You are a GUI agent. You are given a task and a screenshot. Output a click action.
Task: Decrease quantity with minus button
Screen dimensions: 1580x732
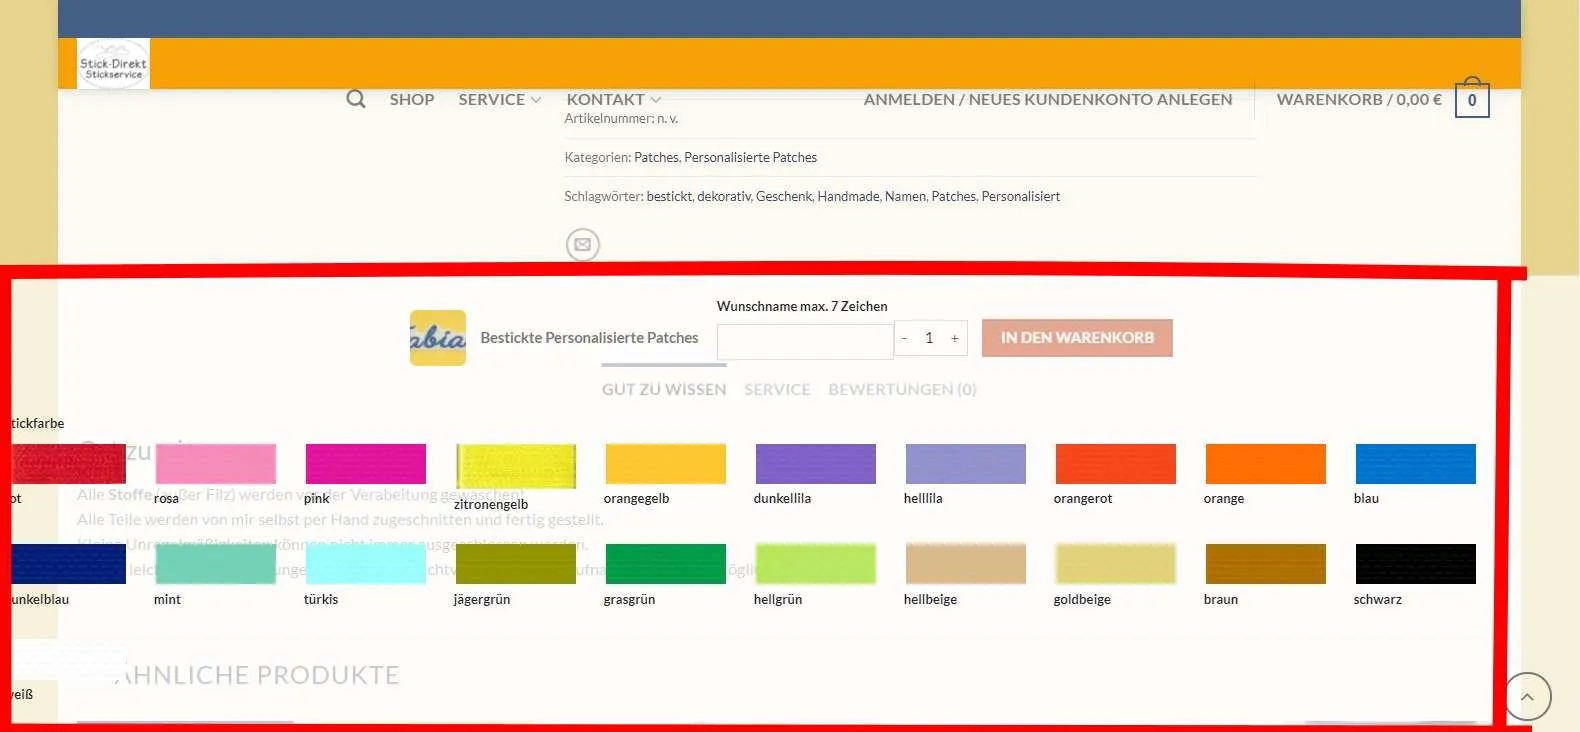905,339
